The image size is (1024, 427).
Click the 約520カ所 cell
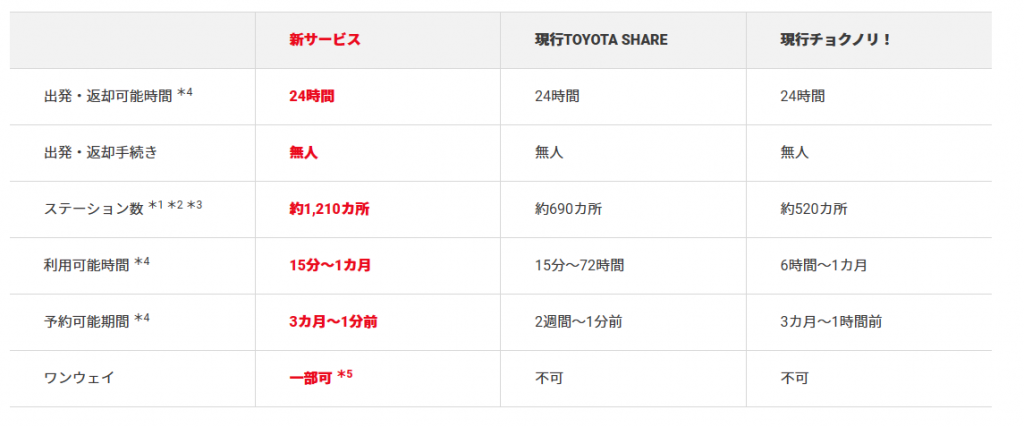click(814, 210)
